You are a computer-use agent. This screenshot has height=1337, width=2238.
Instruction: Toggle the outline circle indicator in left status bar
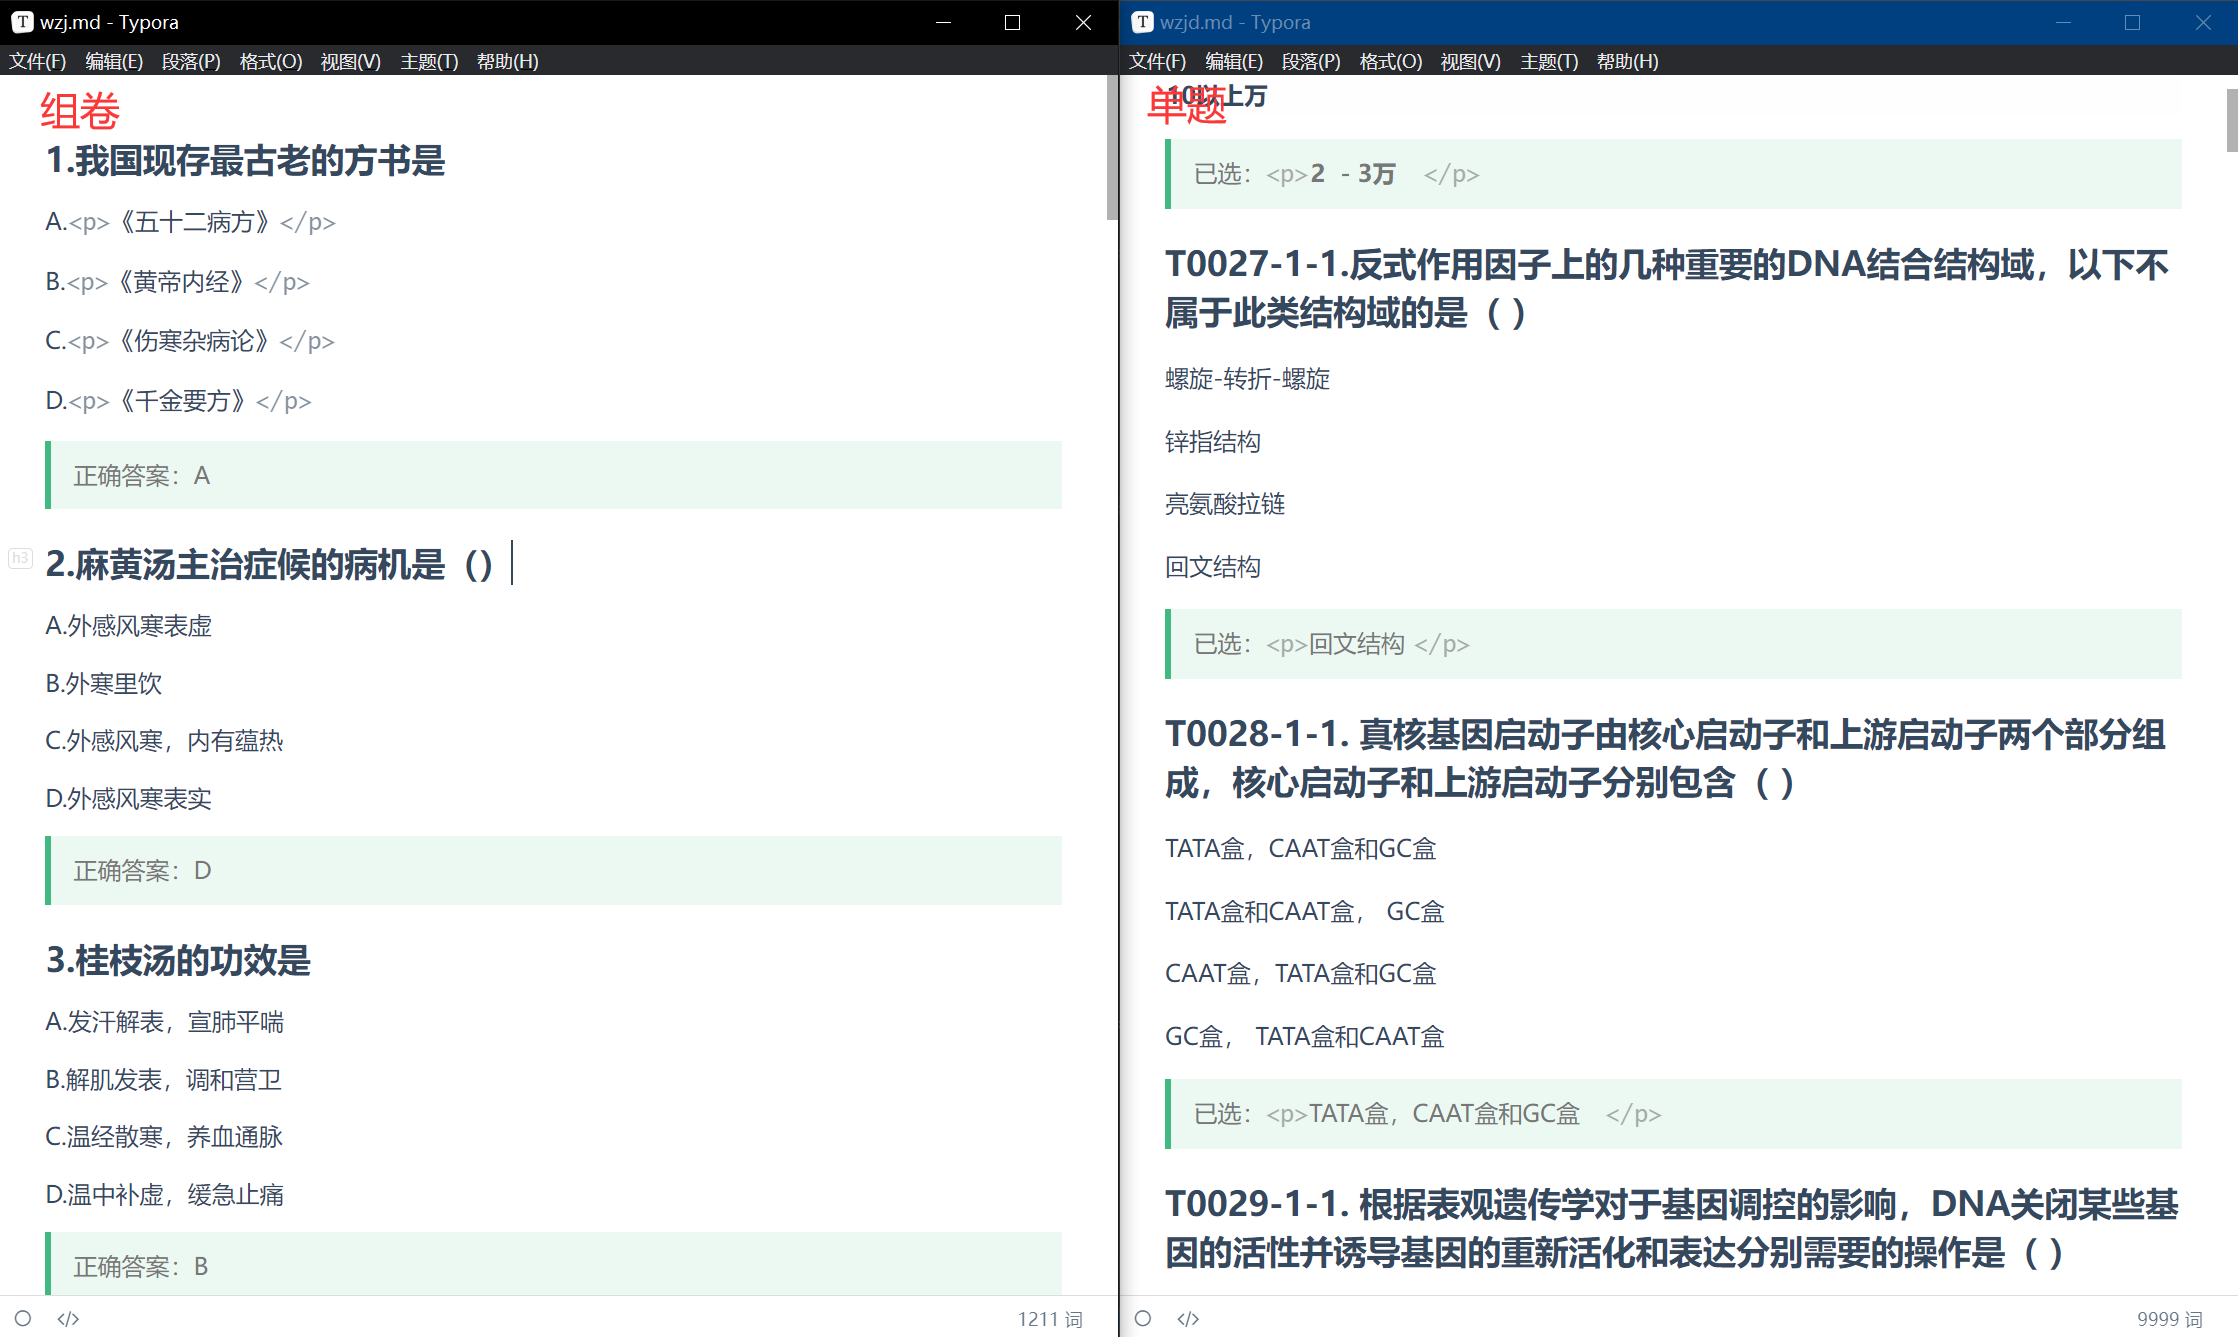23,1319
